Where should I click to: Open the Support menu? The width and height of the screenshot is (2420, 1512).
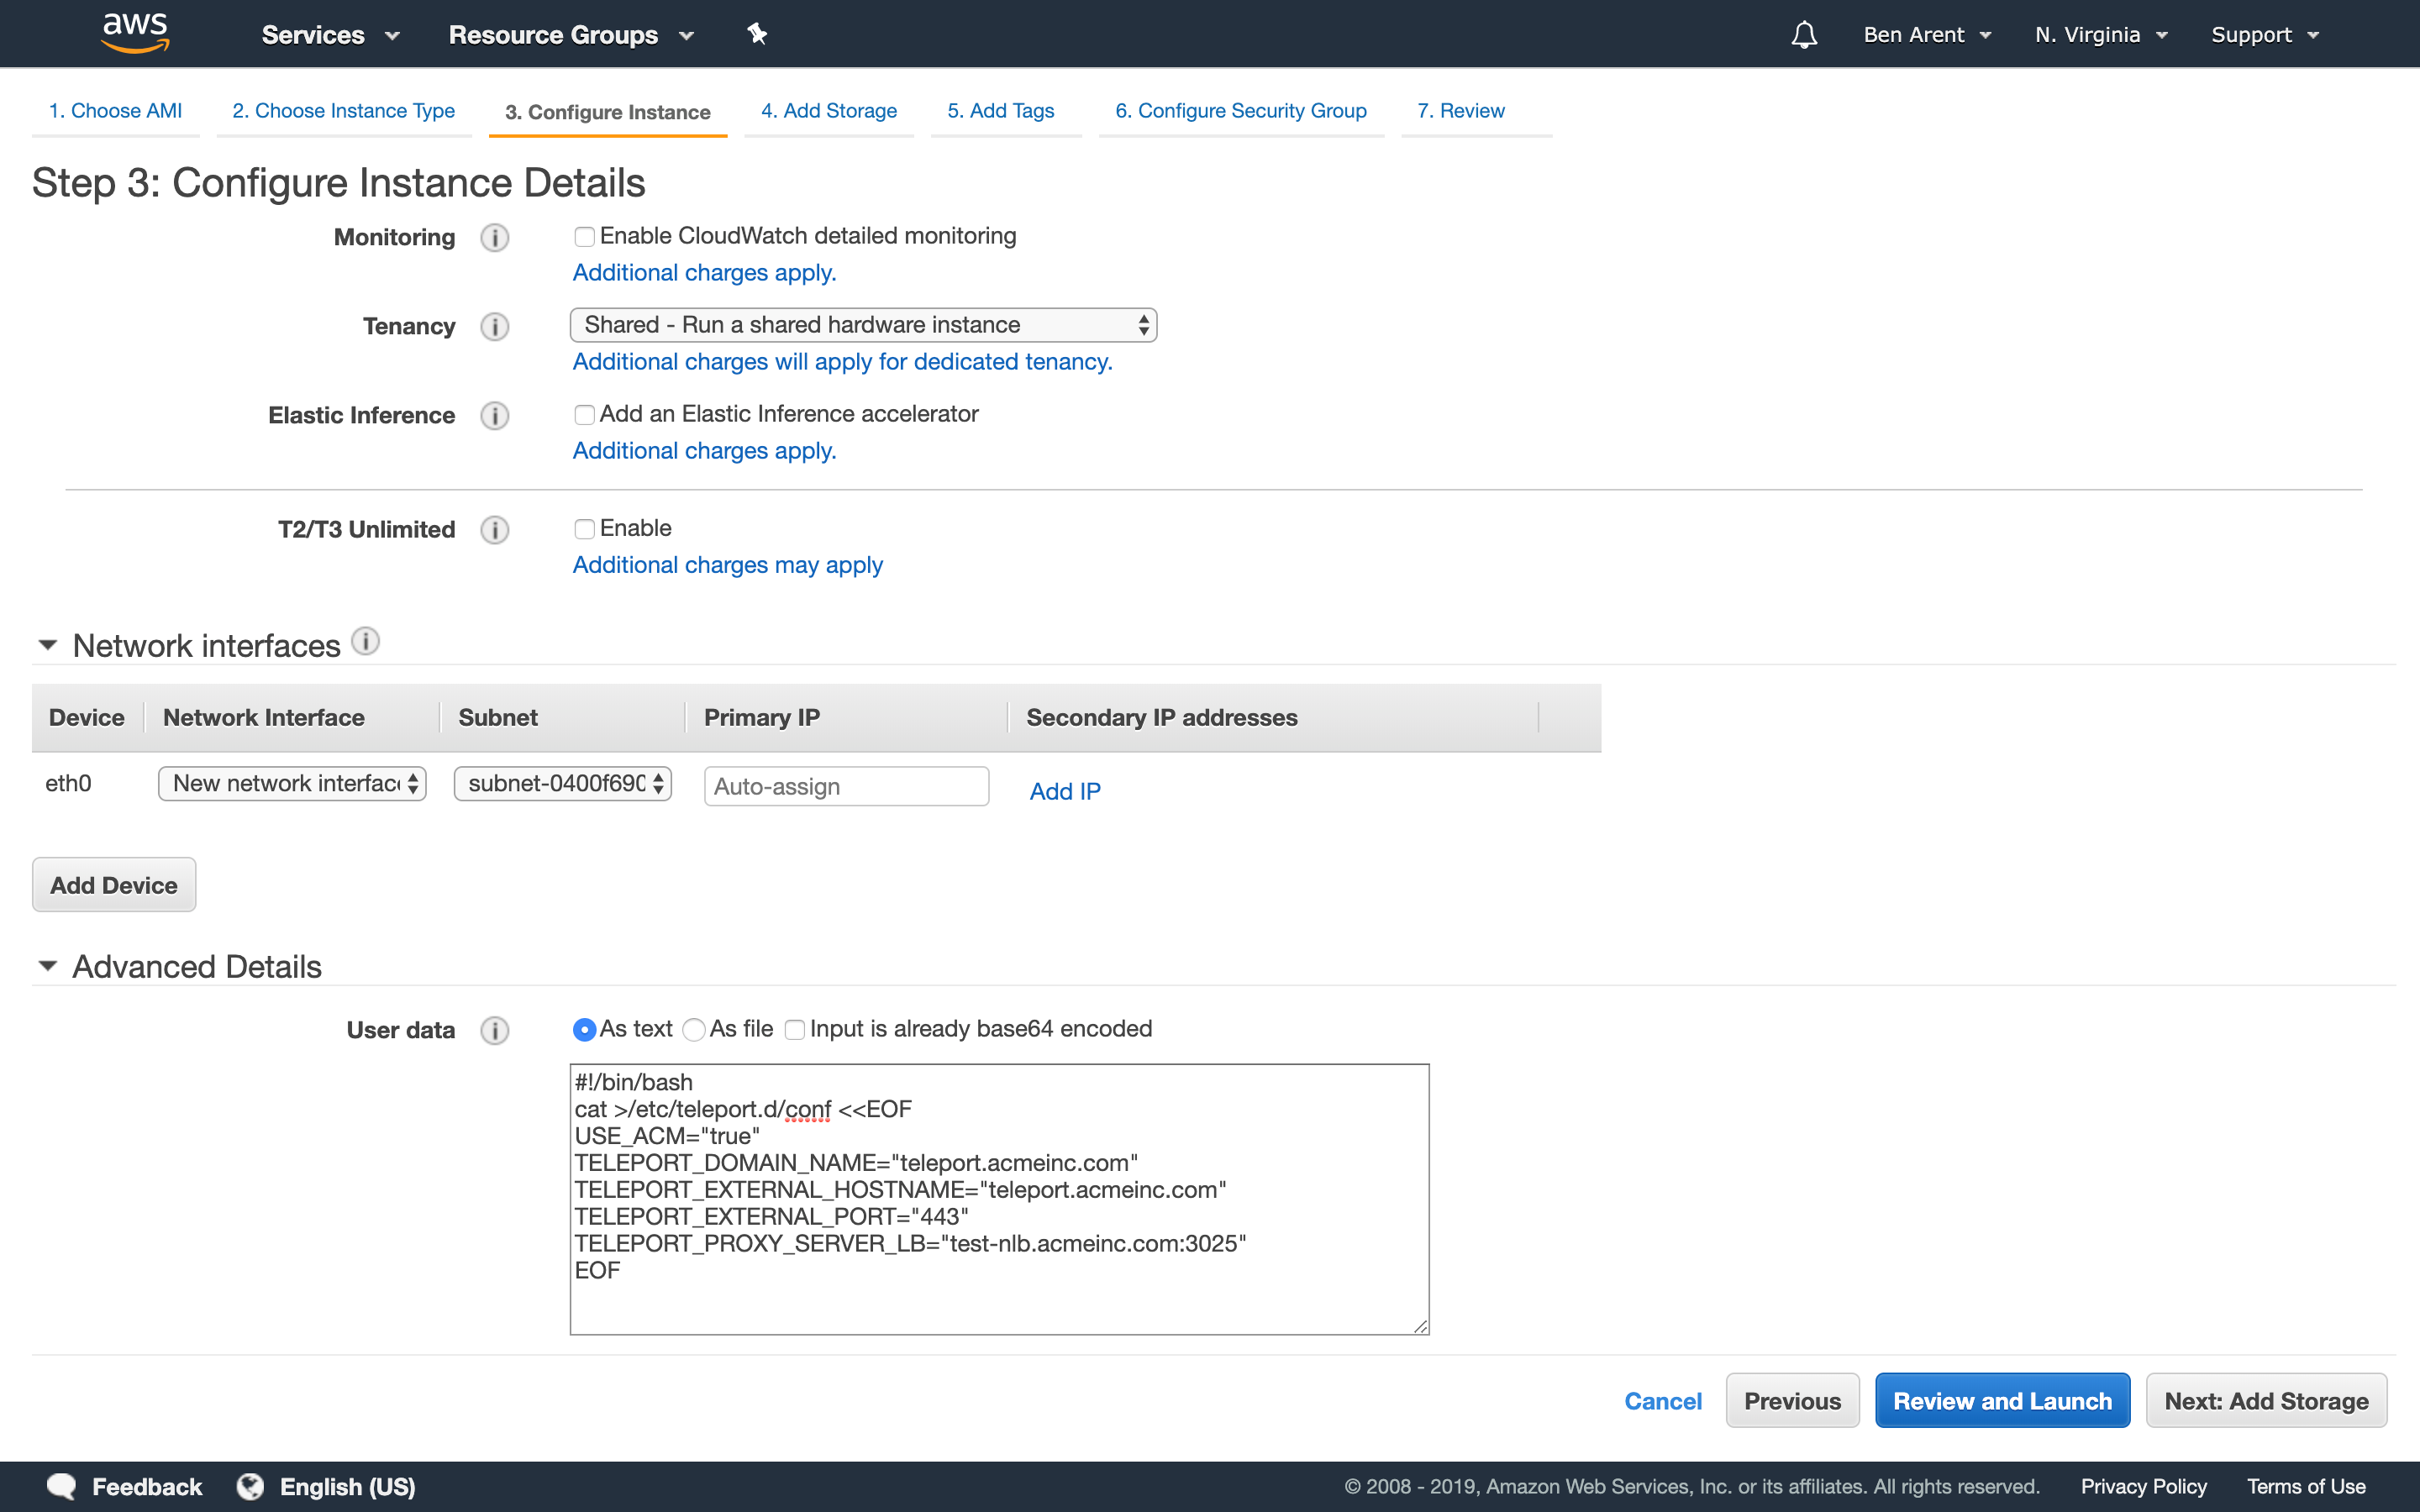2265,35
